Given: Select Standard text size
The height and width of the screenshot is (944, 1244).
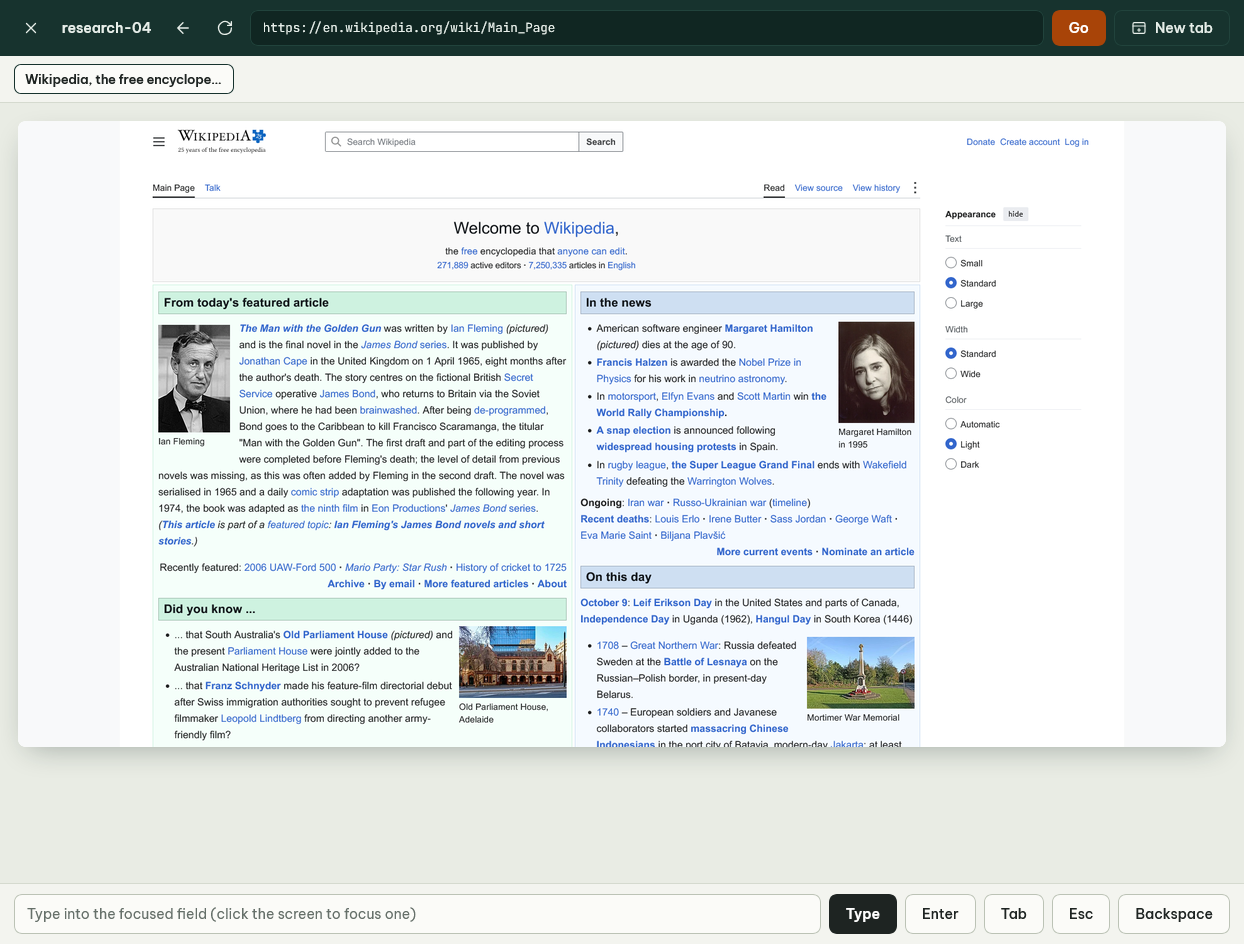Looking at the screenshot, I should tap(951, 283).
